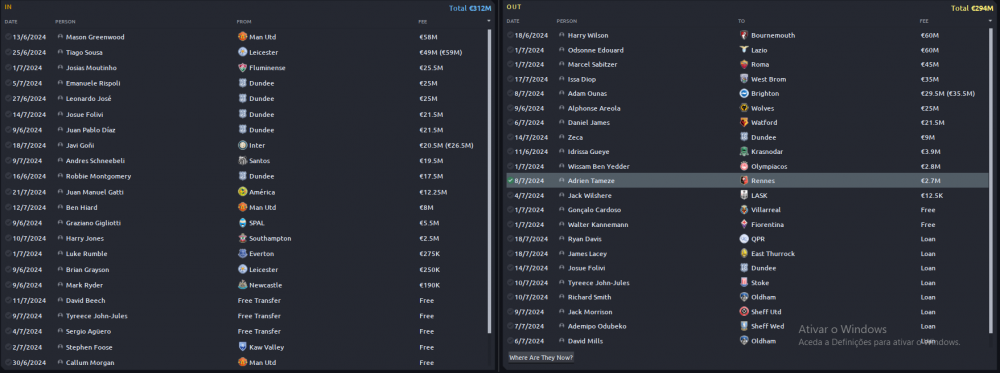Click the Villarreal club badge
1000x373 pixels.
point(744,210)
